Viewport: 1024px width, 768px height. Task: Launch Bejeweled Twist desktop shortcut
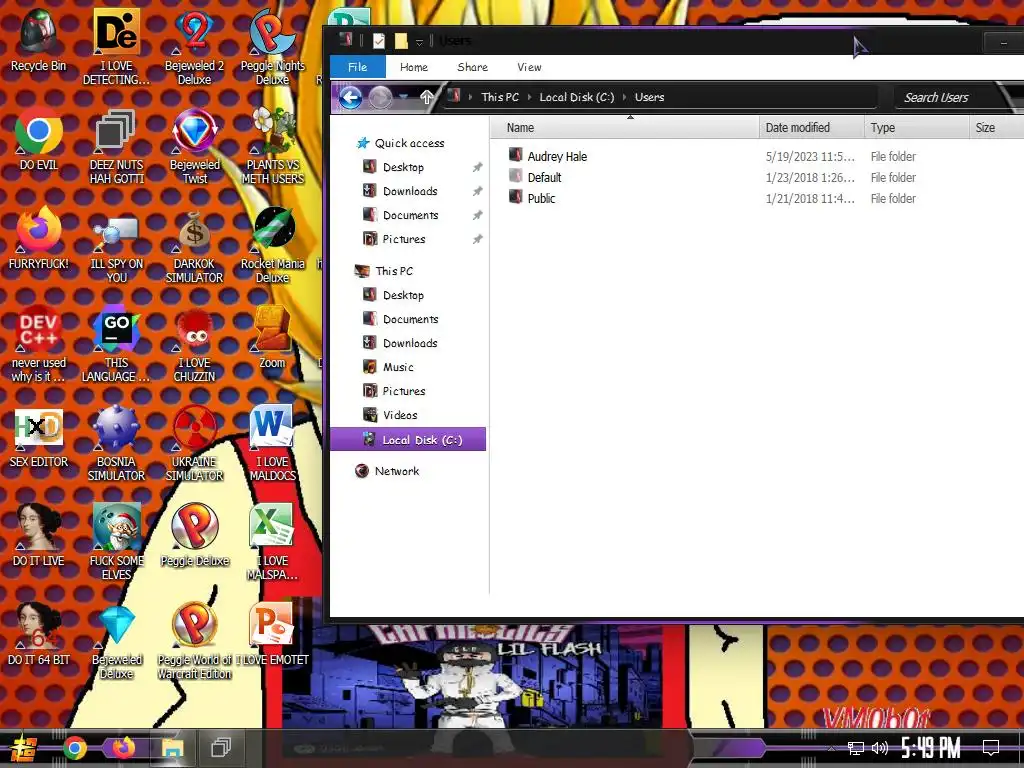click(194, 146)
